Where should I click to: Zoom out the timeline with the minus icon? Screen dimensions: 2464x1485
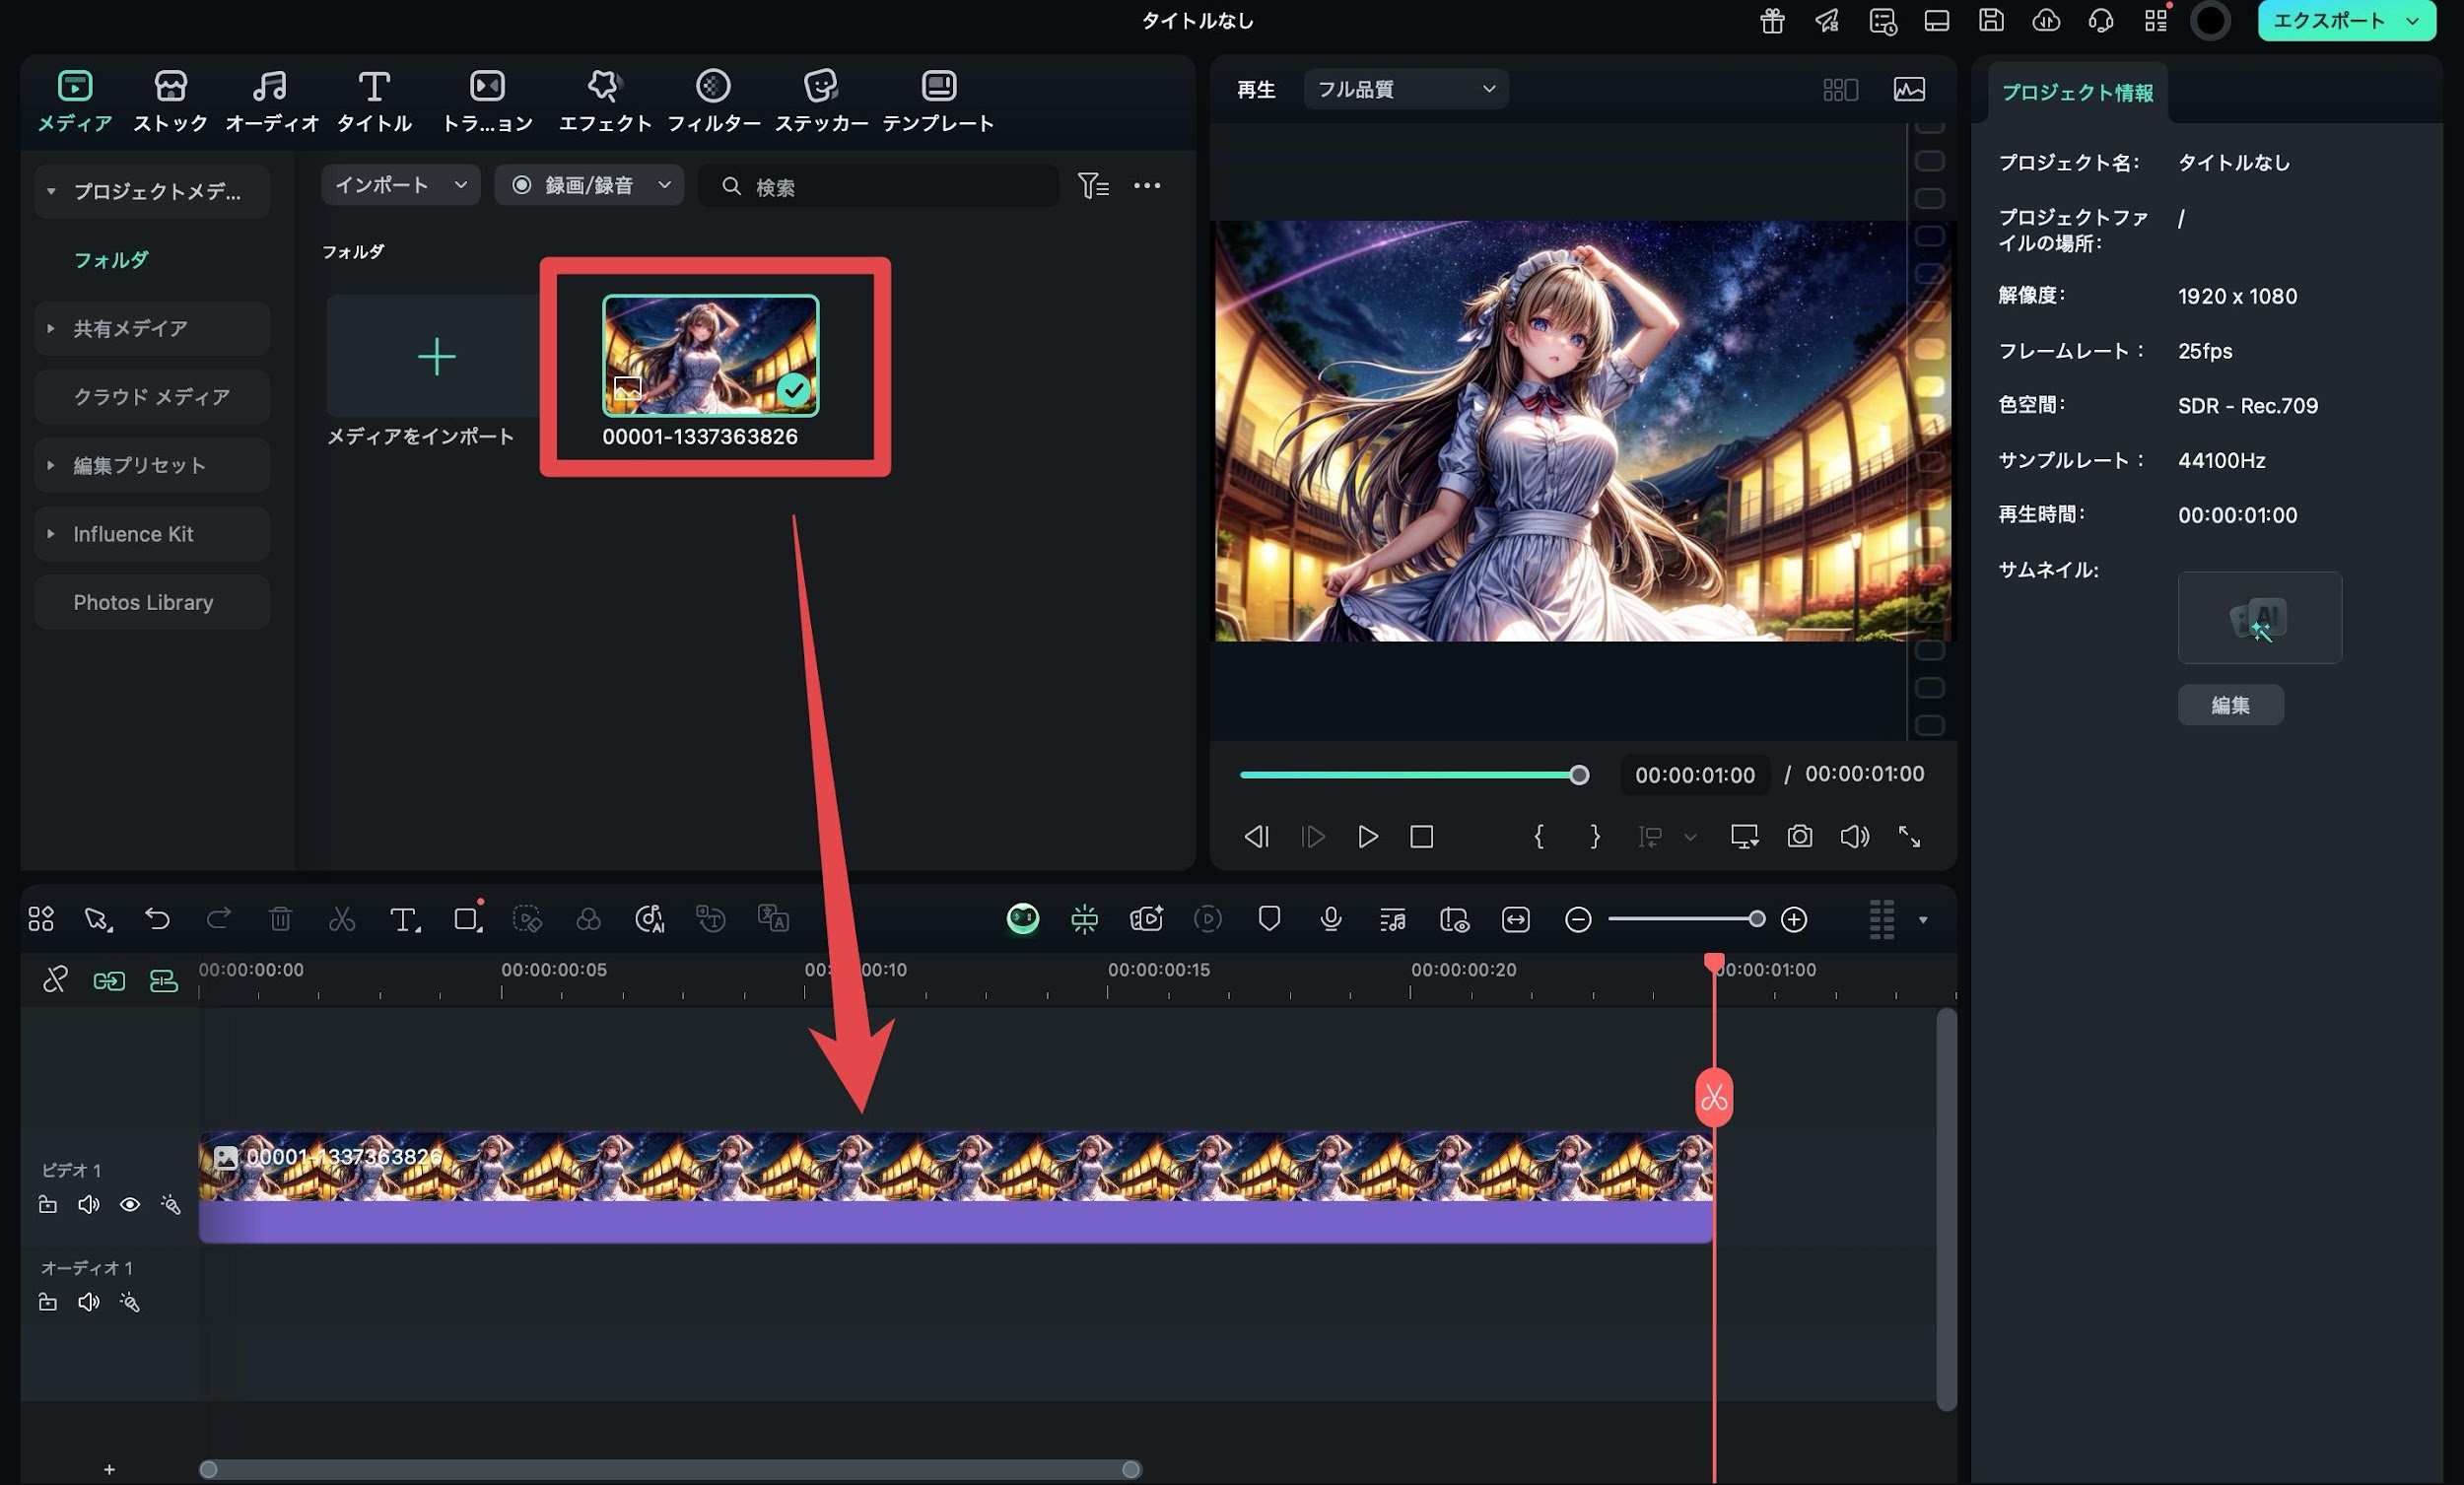tap(1577, 919)
